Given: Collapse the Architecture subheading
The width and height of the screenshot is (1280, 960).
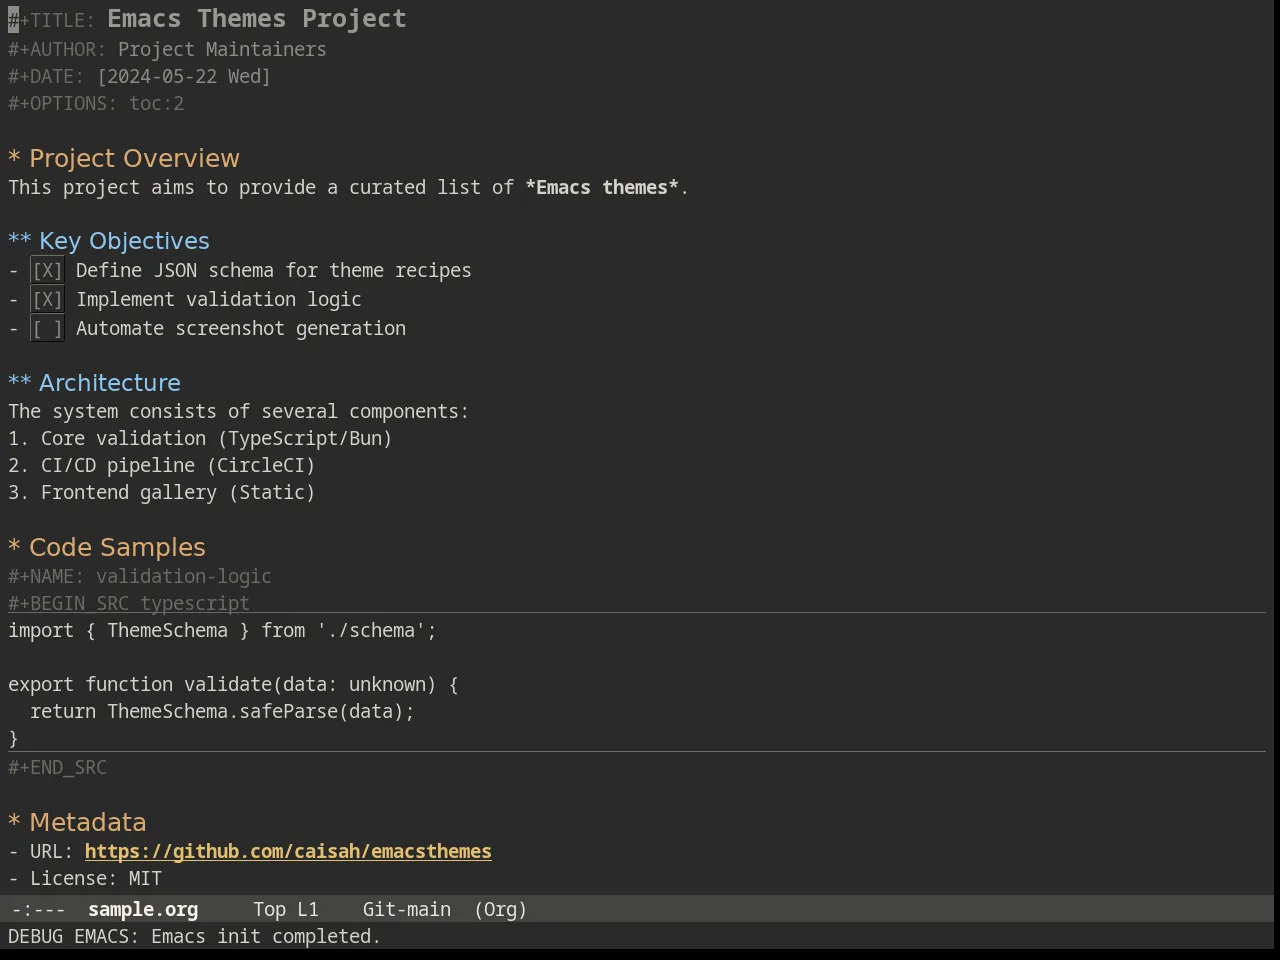Looking at the screenshot, I should coord(109,383).
